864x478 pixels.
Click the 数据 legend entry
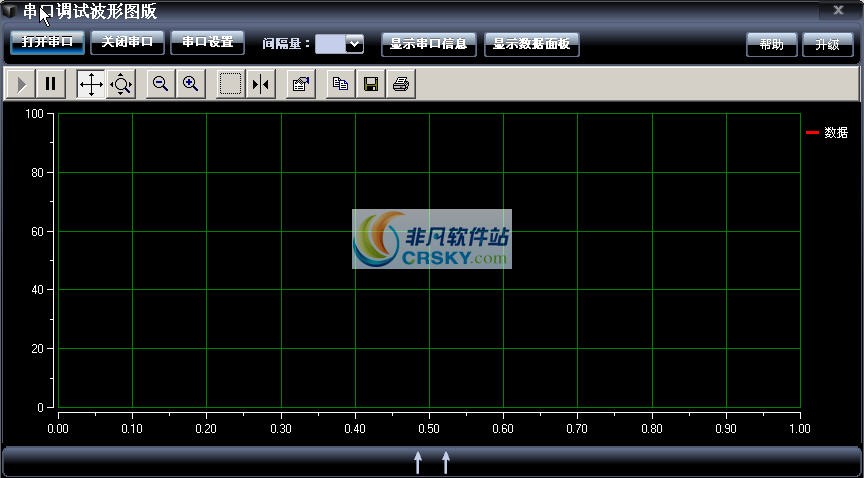[x=827, y=132]
